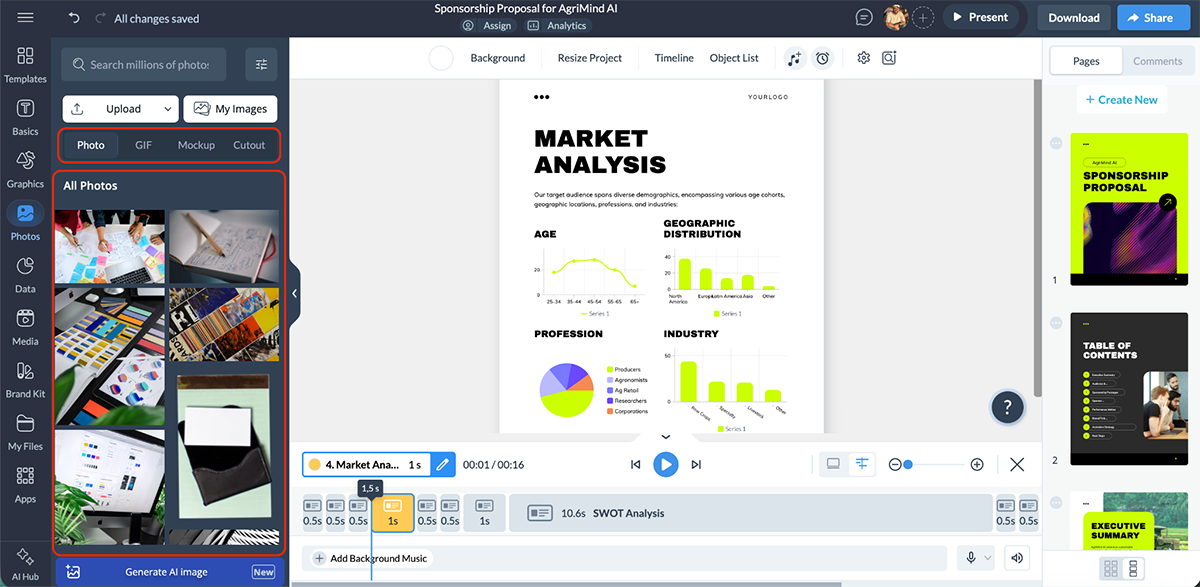
Task: Open the Data panel in the sidebar
Action: (x=25, y=270)
